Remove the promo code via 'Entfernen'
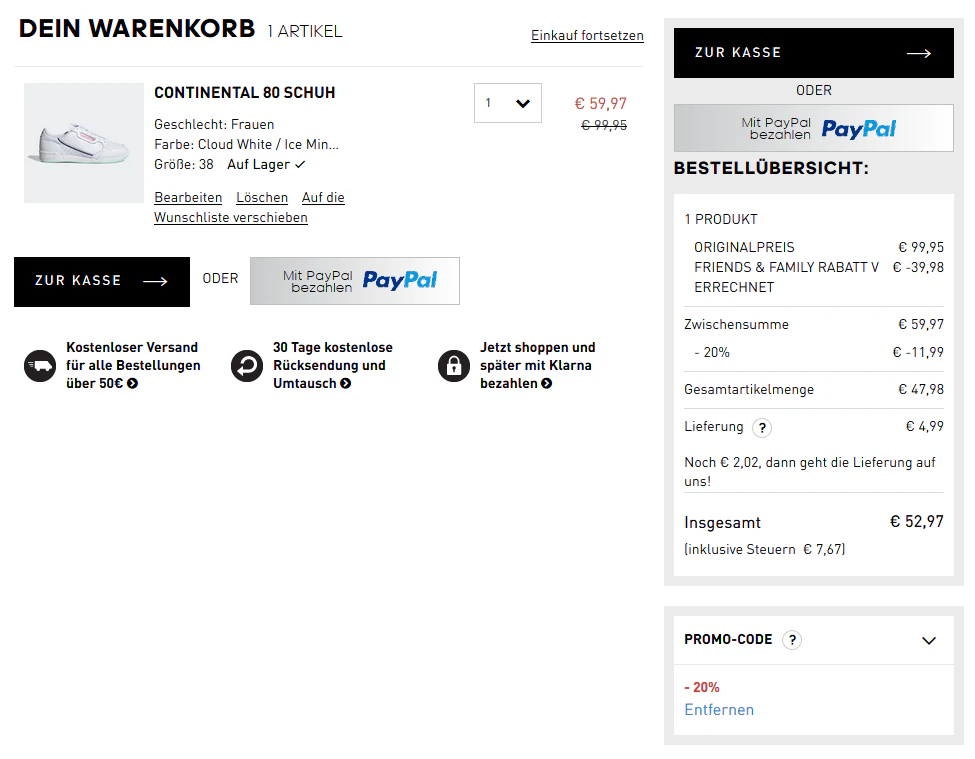This screenshot has width=975, height=759. 719,710
